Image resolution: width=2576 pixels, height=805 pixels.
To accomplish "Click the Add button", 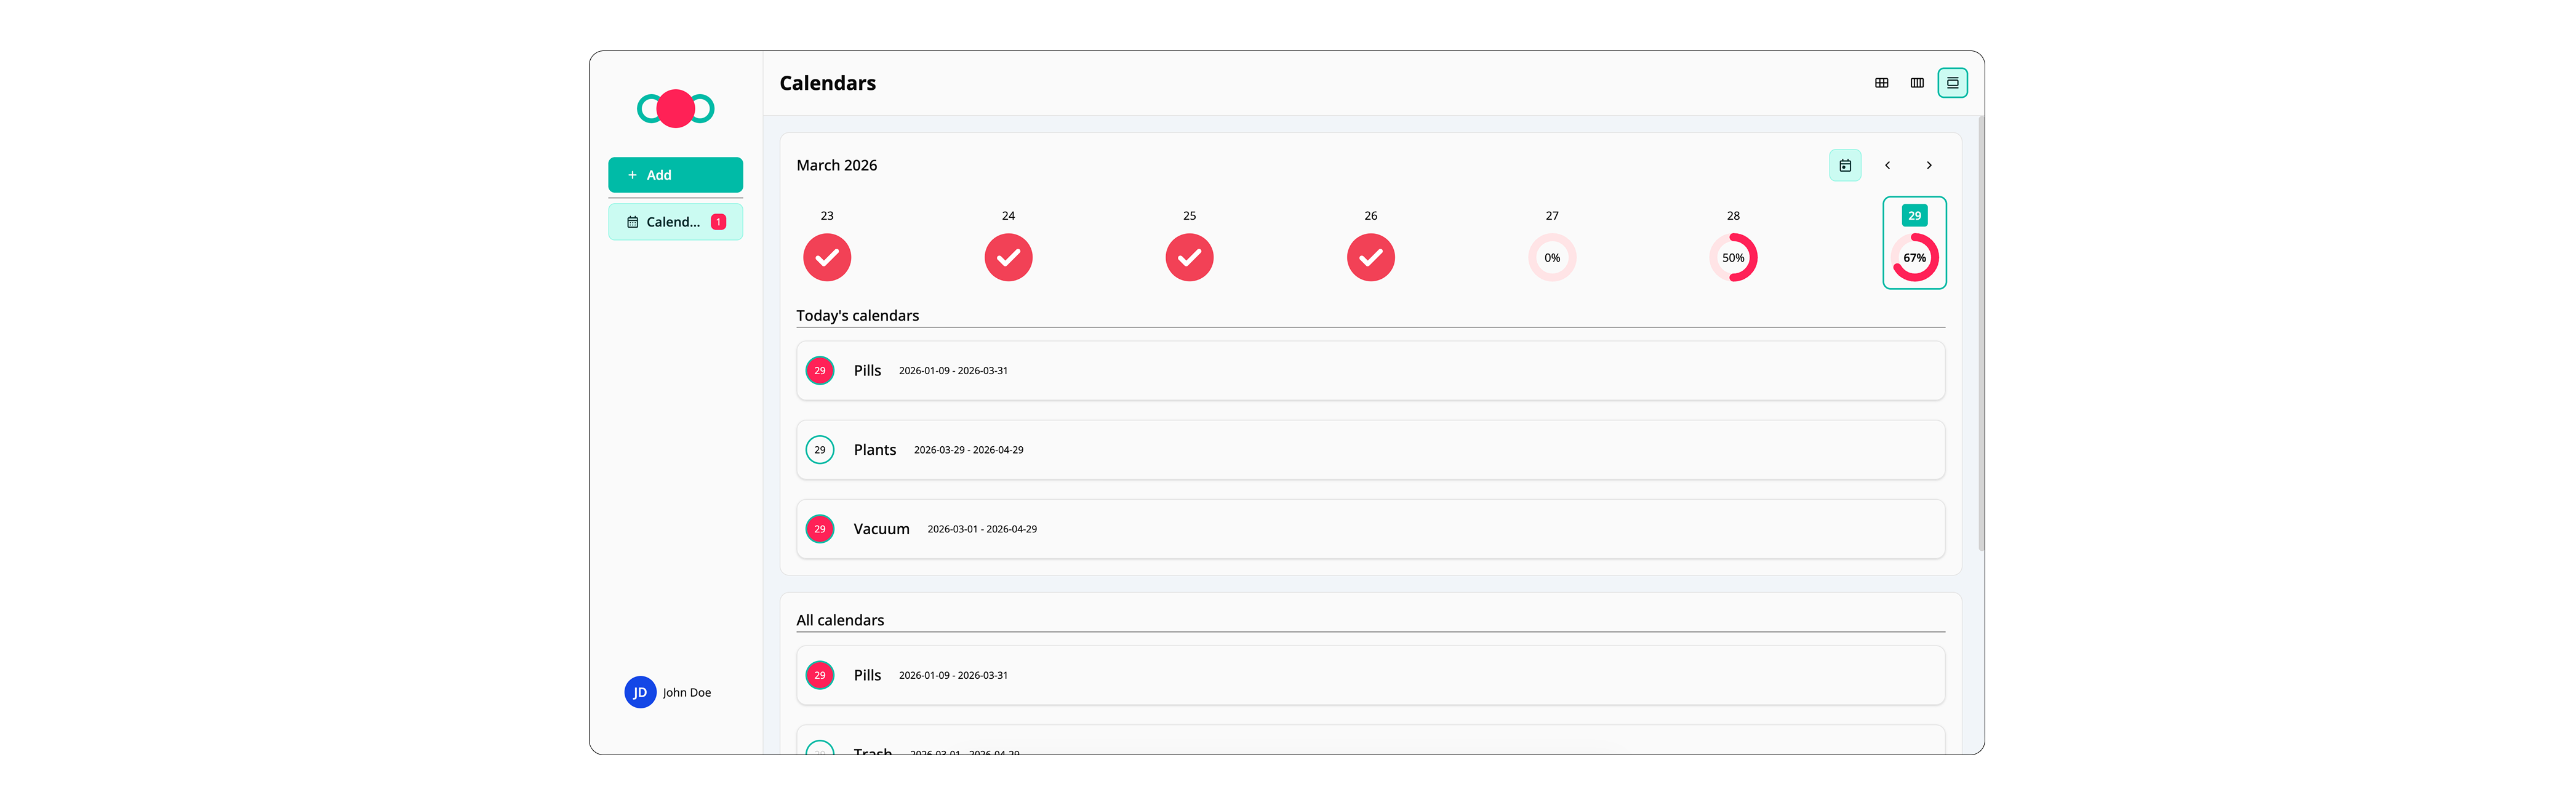I will (675, 175).
